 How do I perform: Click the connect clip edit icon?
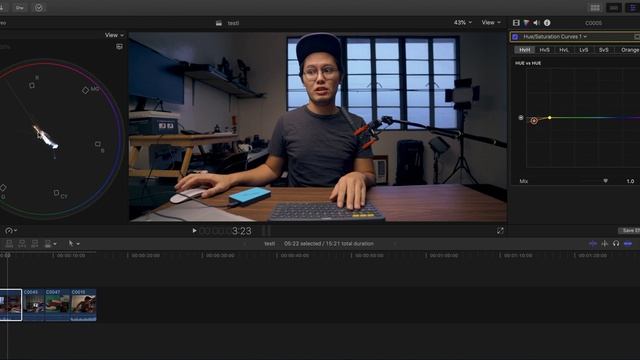point(9,244)
